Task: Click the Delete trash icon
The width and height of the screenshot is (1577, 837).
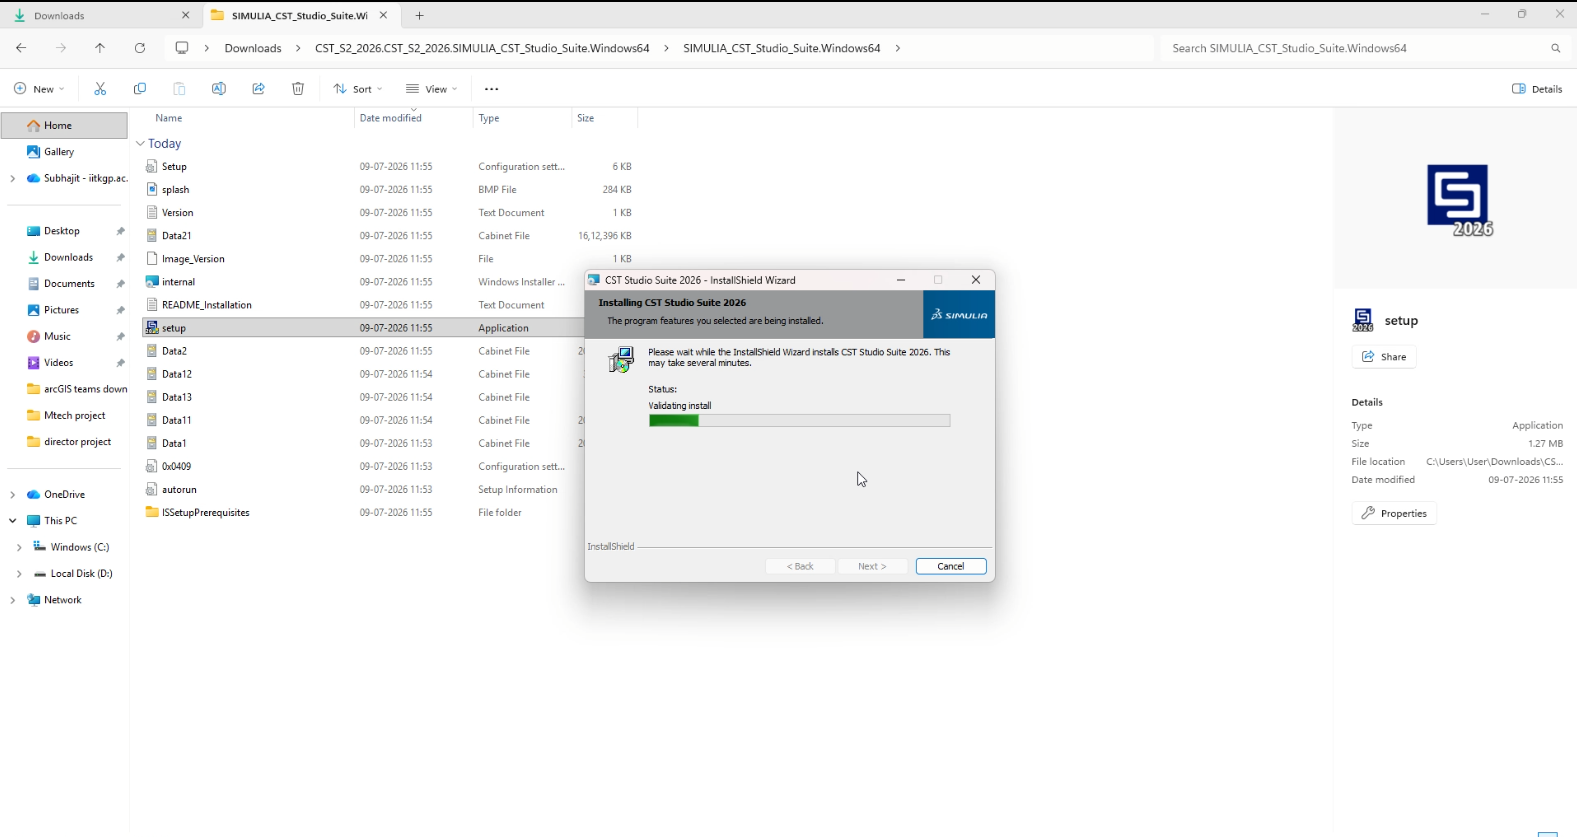Action: tap(298, 89)
